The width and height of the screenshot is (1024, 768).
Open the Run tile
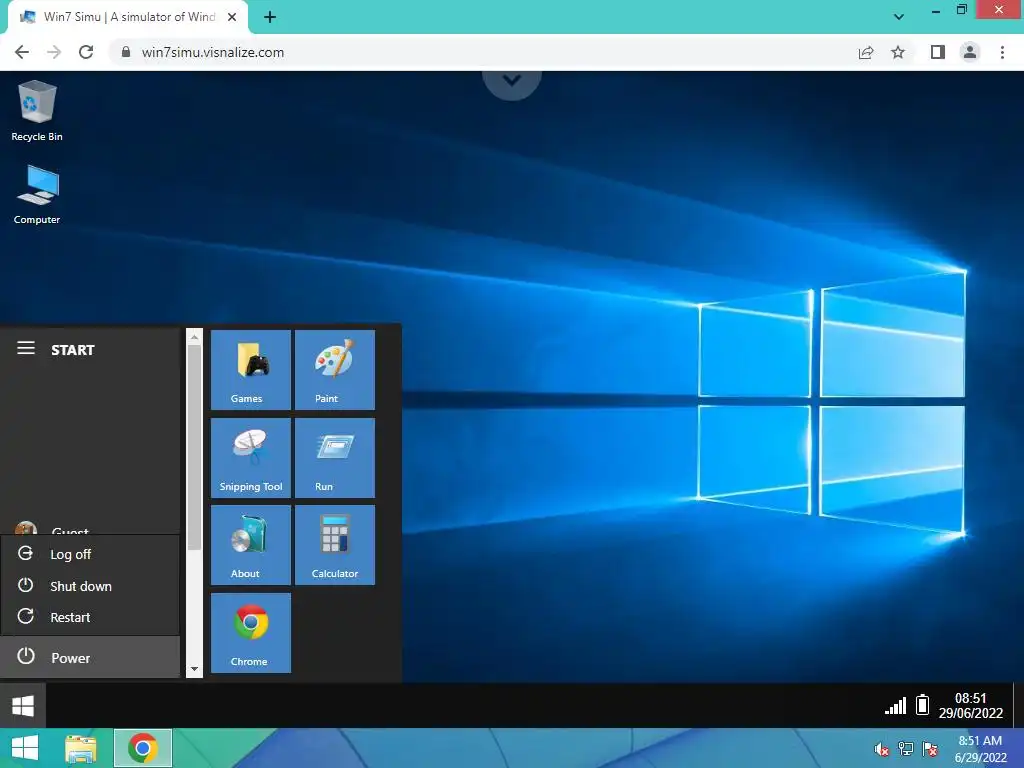coord(335,458)
